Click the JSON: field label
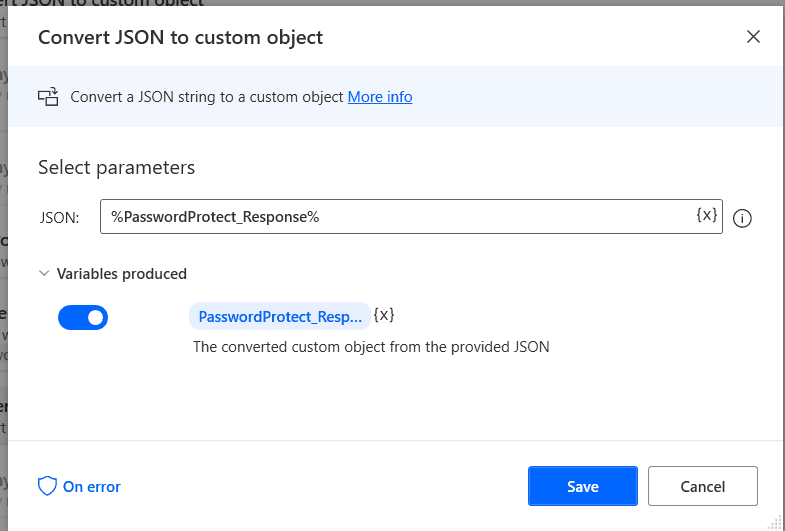Viewport: 785px width, 531px height. [x=59, y=217]
